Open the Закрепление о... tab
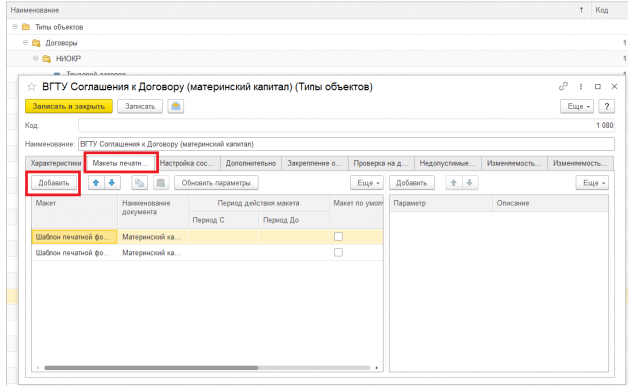The height and width of the screenshot is (387, 632). pos(315,163)
